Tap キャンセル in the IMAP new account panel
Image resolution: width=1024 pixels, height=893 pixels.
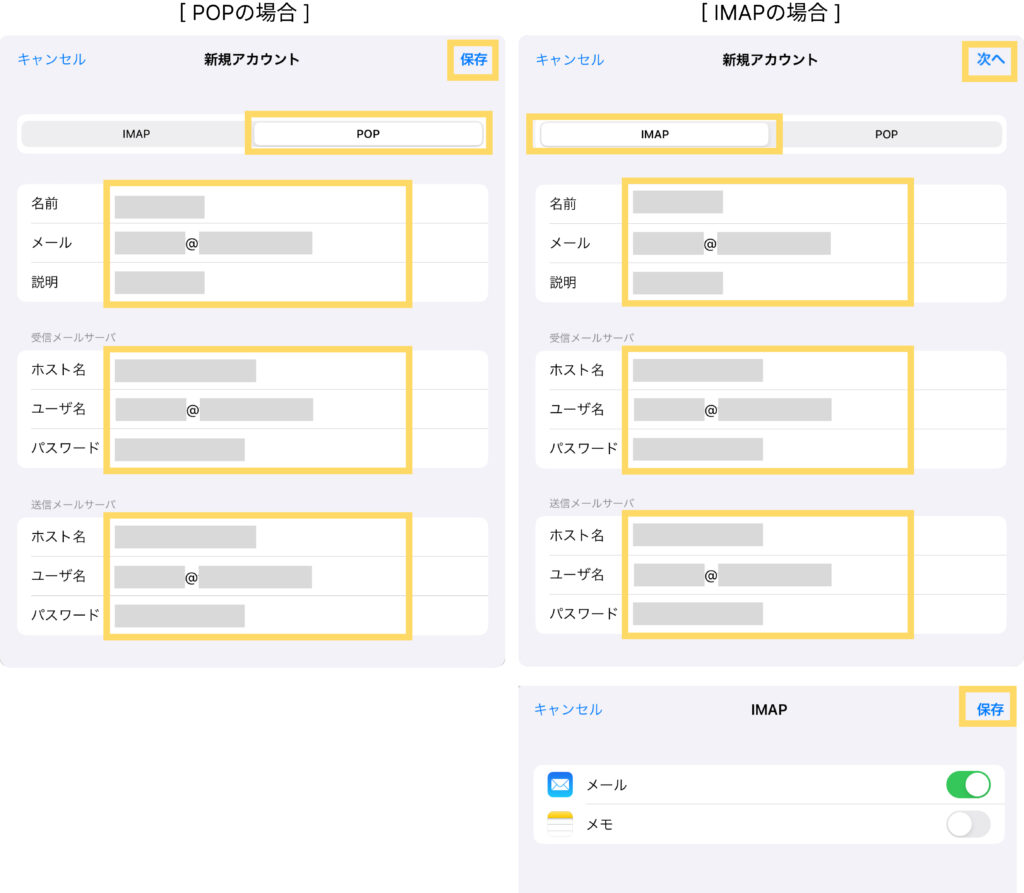tap(570, 59)
